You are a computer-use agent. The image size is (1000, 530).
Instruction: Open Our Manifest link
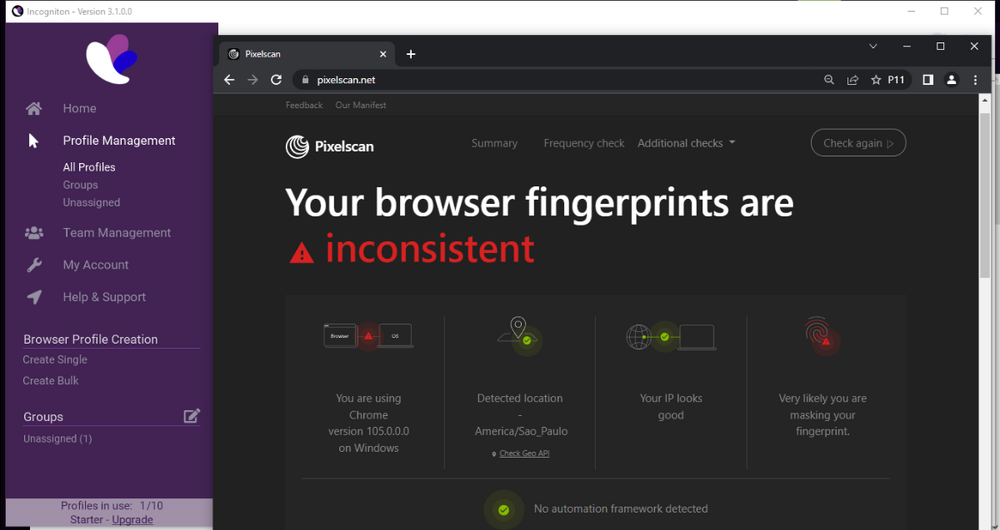coord(360,105)
